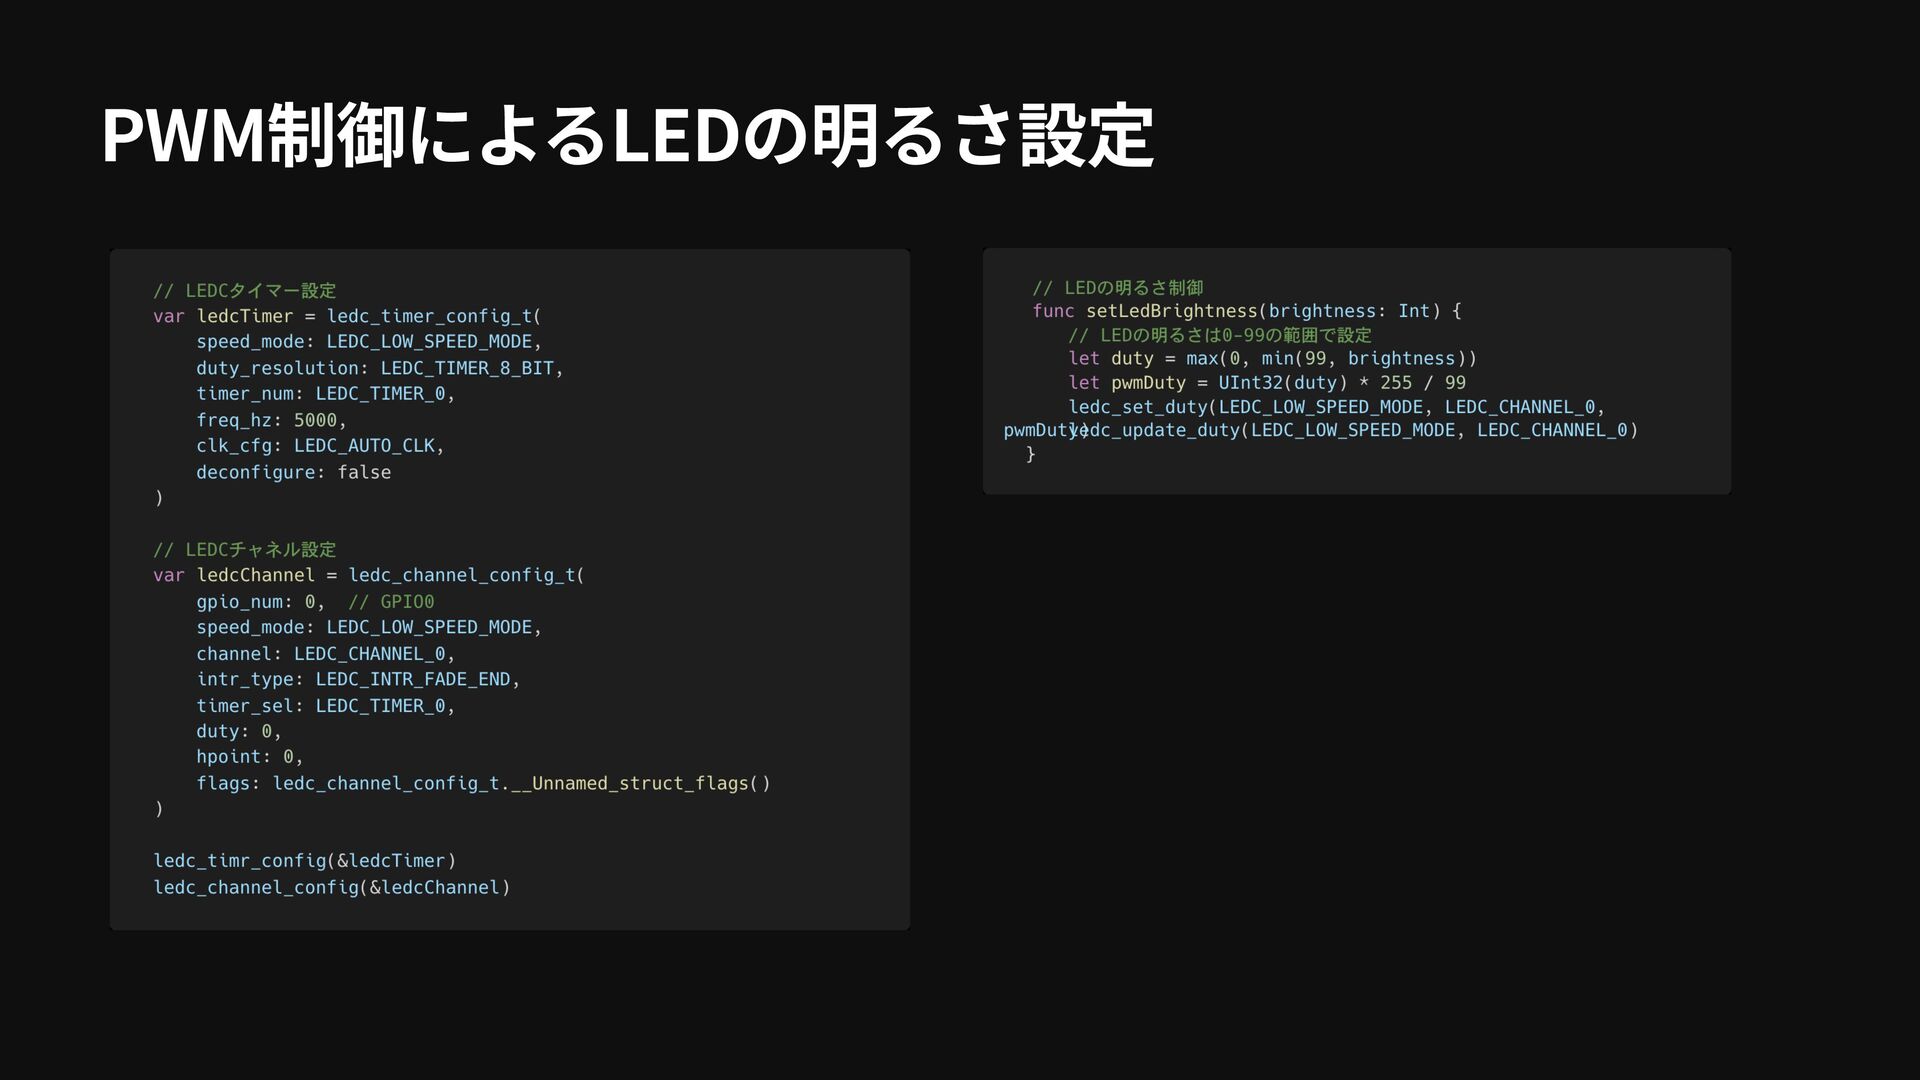This screenshot has width=1920, height=1080.
Task: Click the flags __Unnamed_struct_flags line
Action: point(483,783)
